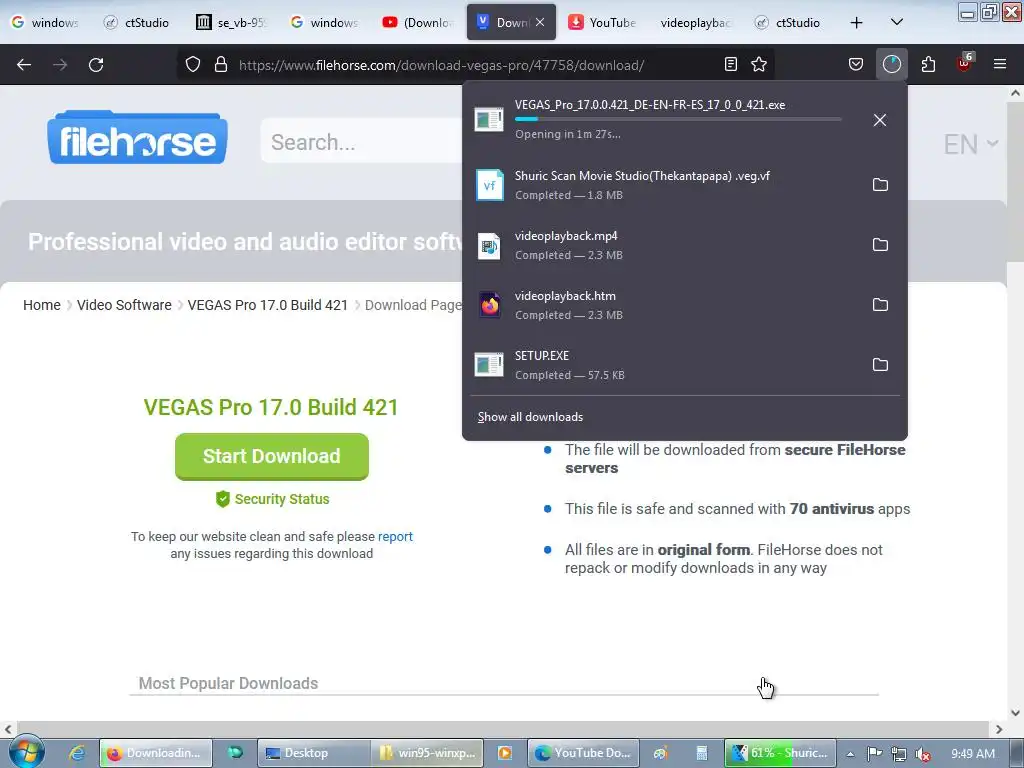Open tracking protection shield icon
This screenshot has width=1024, height=768.
pyautogui.click(x=193, y=65)
